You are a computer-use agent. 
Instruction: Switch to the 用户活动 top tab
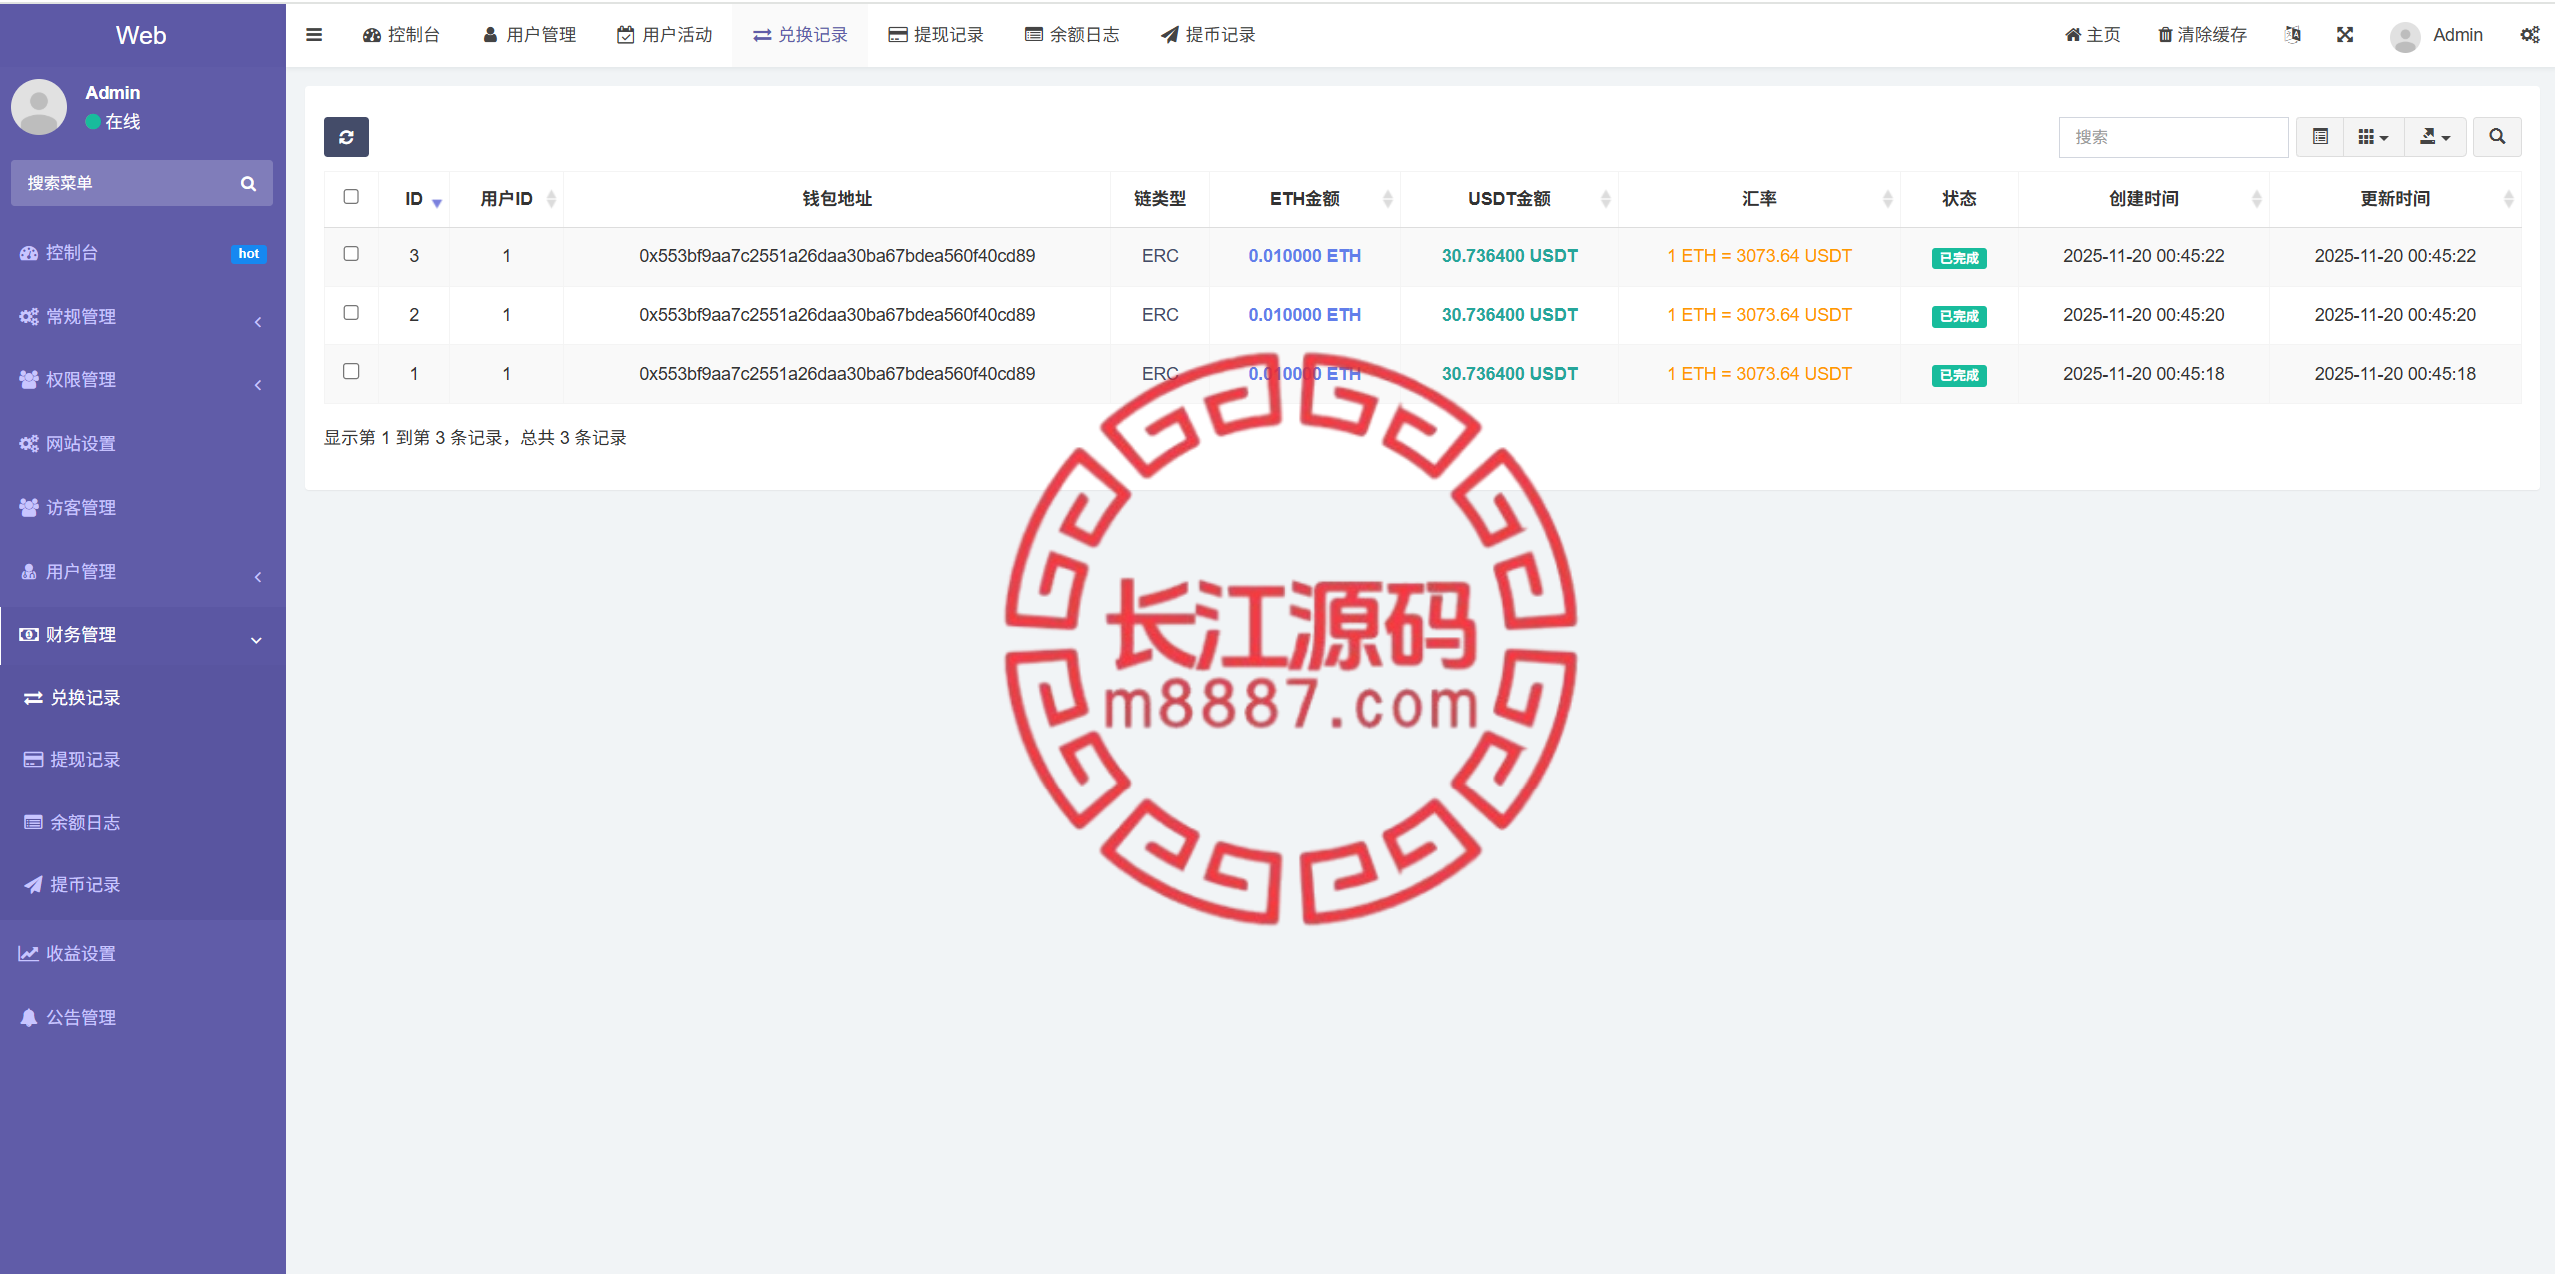pos(665,35)
